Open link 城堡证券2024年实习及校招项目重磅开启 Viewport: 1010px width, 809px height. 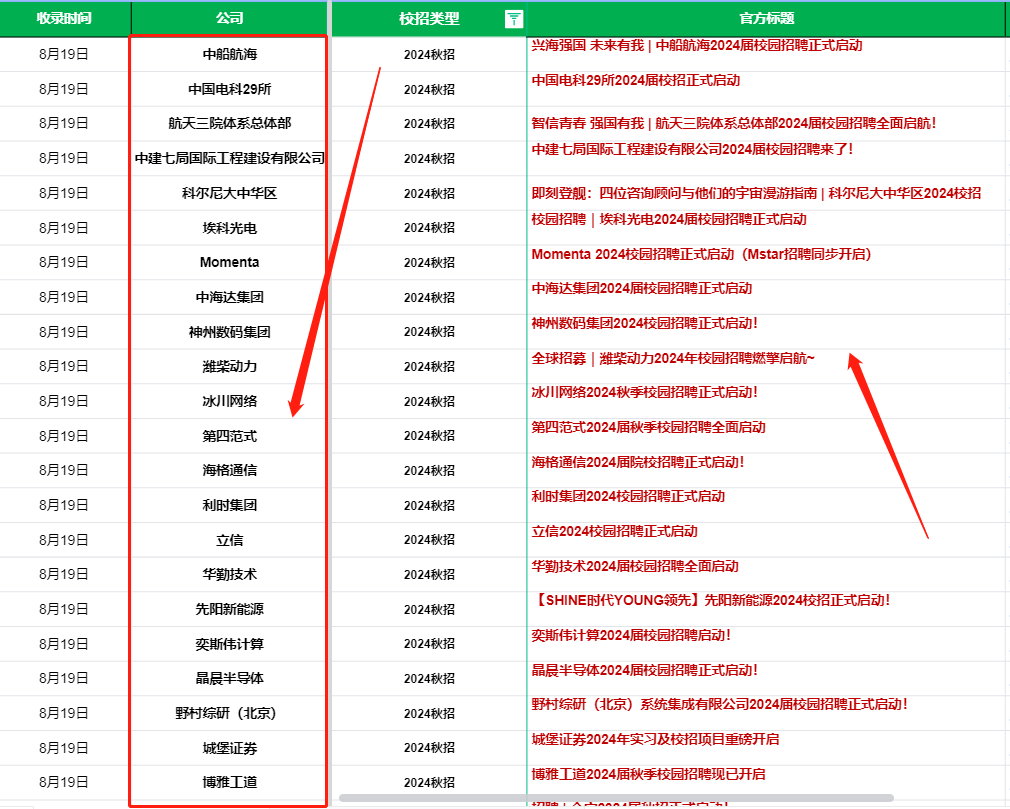coord(655,739)
